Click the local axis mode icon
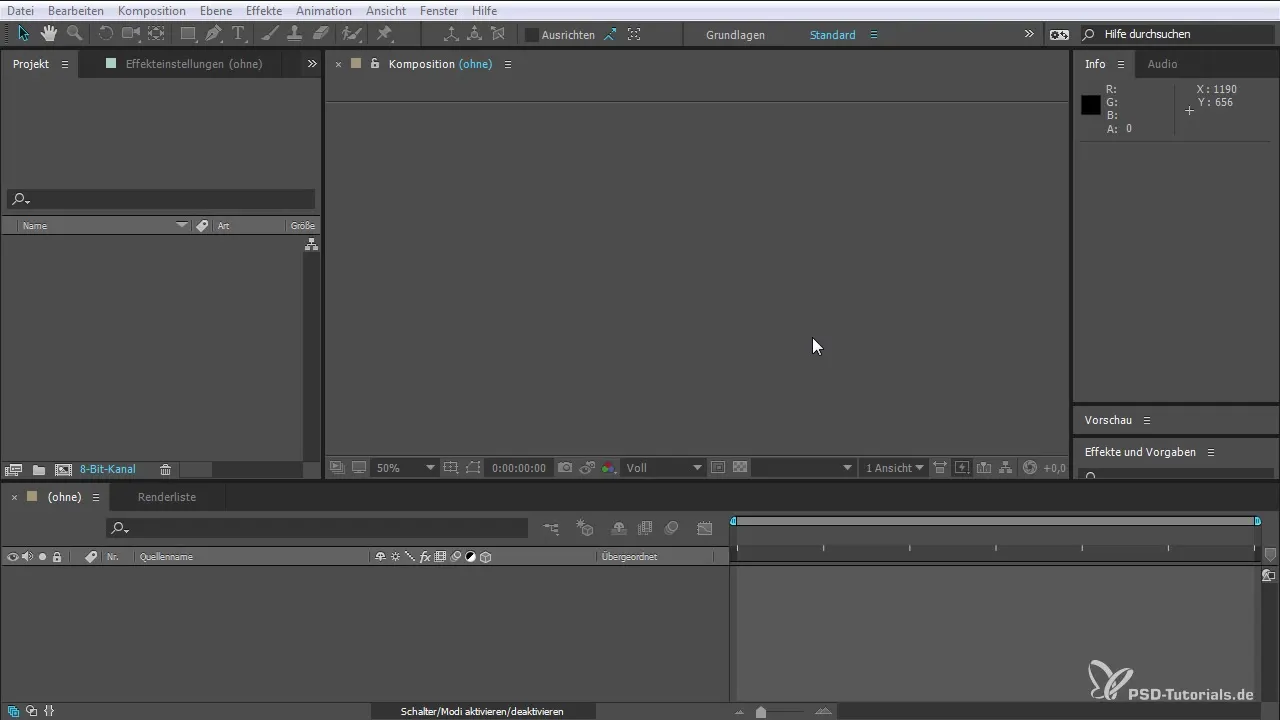Viewport: 1280px width, 720px height. click(451, 34)
